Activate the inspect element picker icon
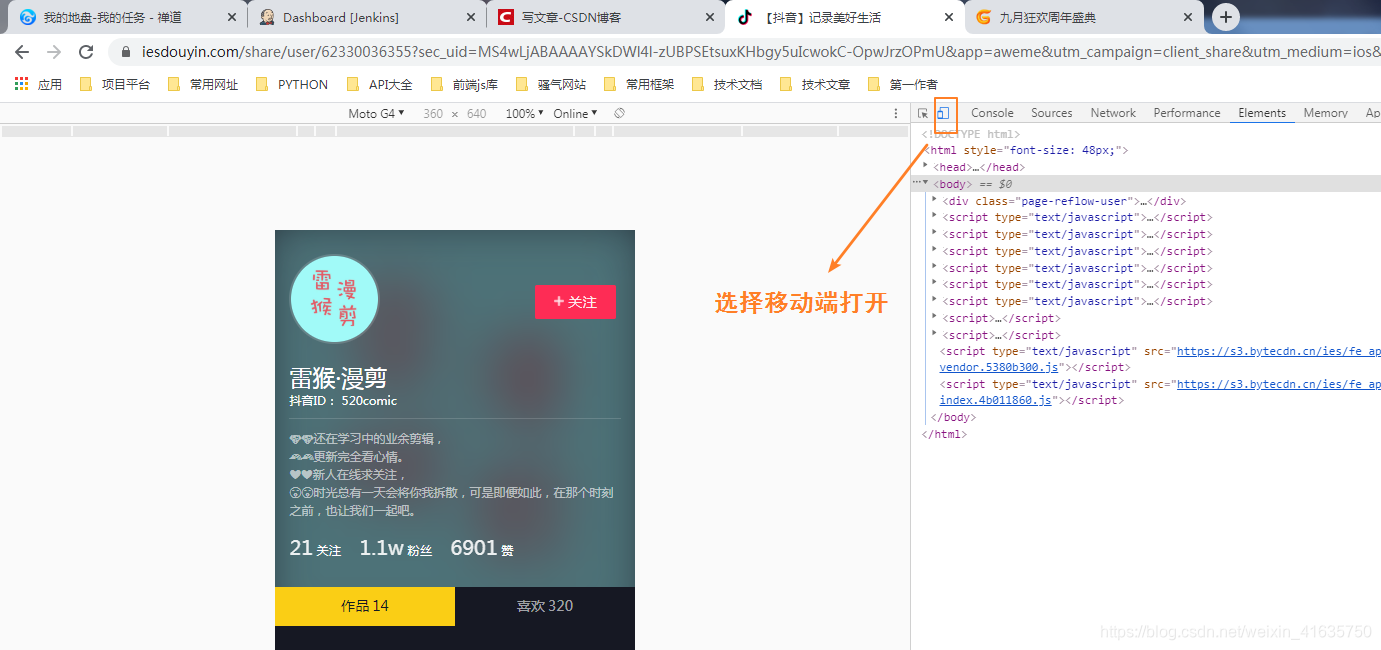1381x650 pixels. [x=923, y=113]
